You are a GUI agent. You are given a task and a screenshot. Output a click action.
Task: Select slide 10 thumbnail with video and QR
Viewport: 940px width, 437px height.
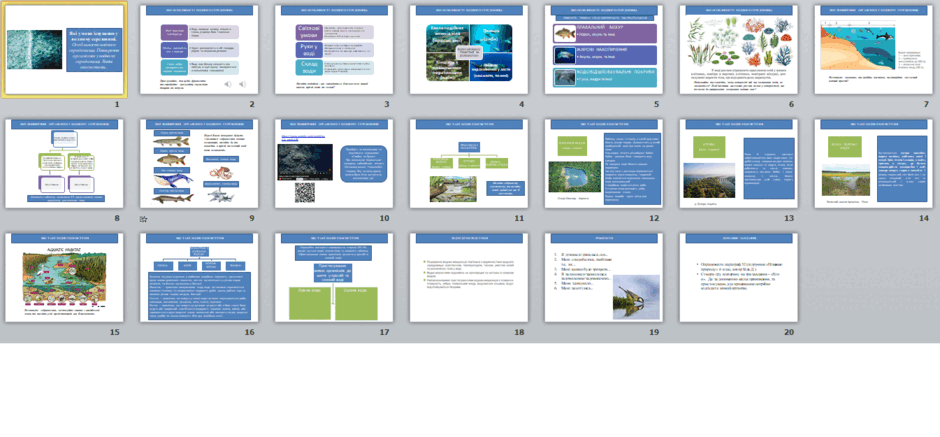point(334,164)
